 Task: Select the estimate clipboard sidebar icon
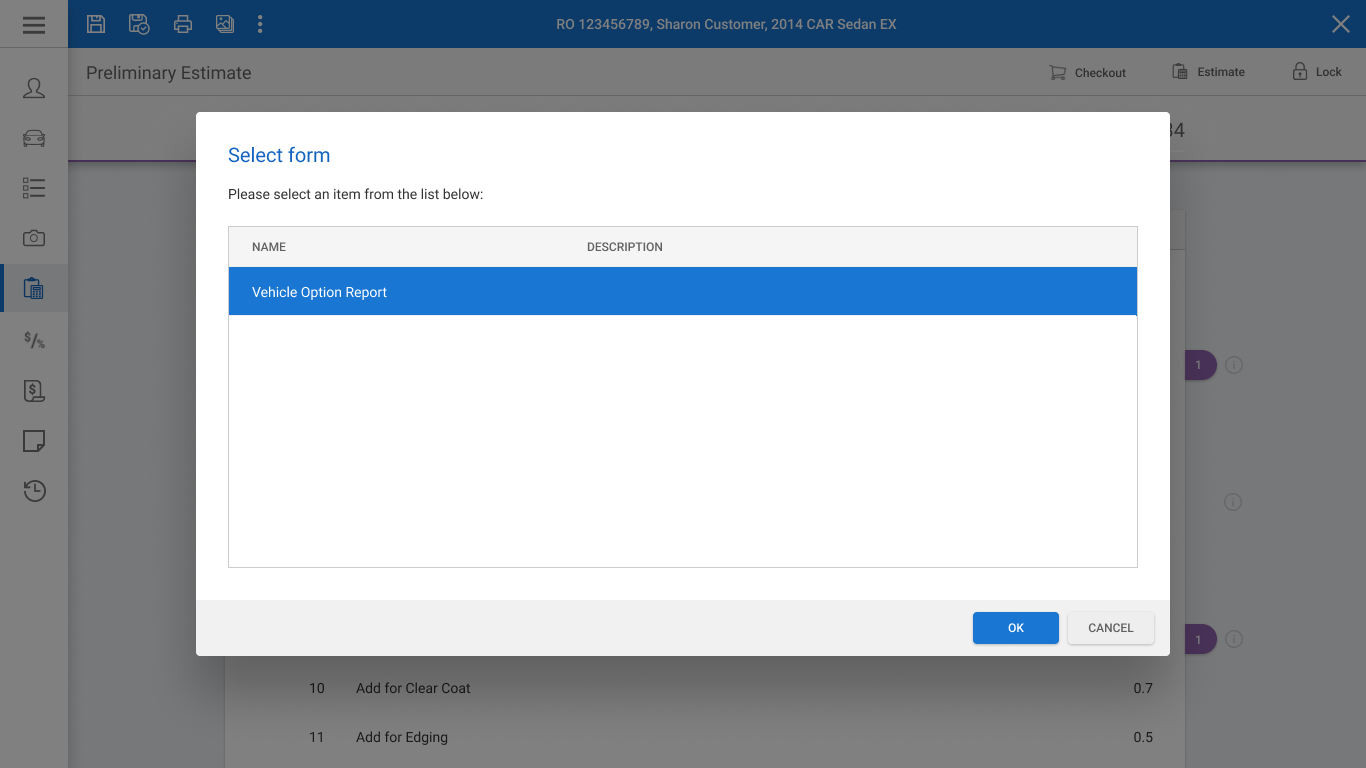point(34,288)
